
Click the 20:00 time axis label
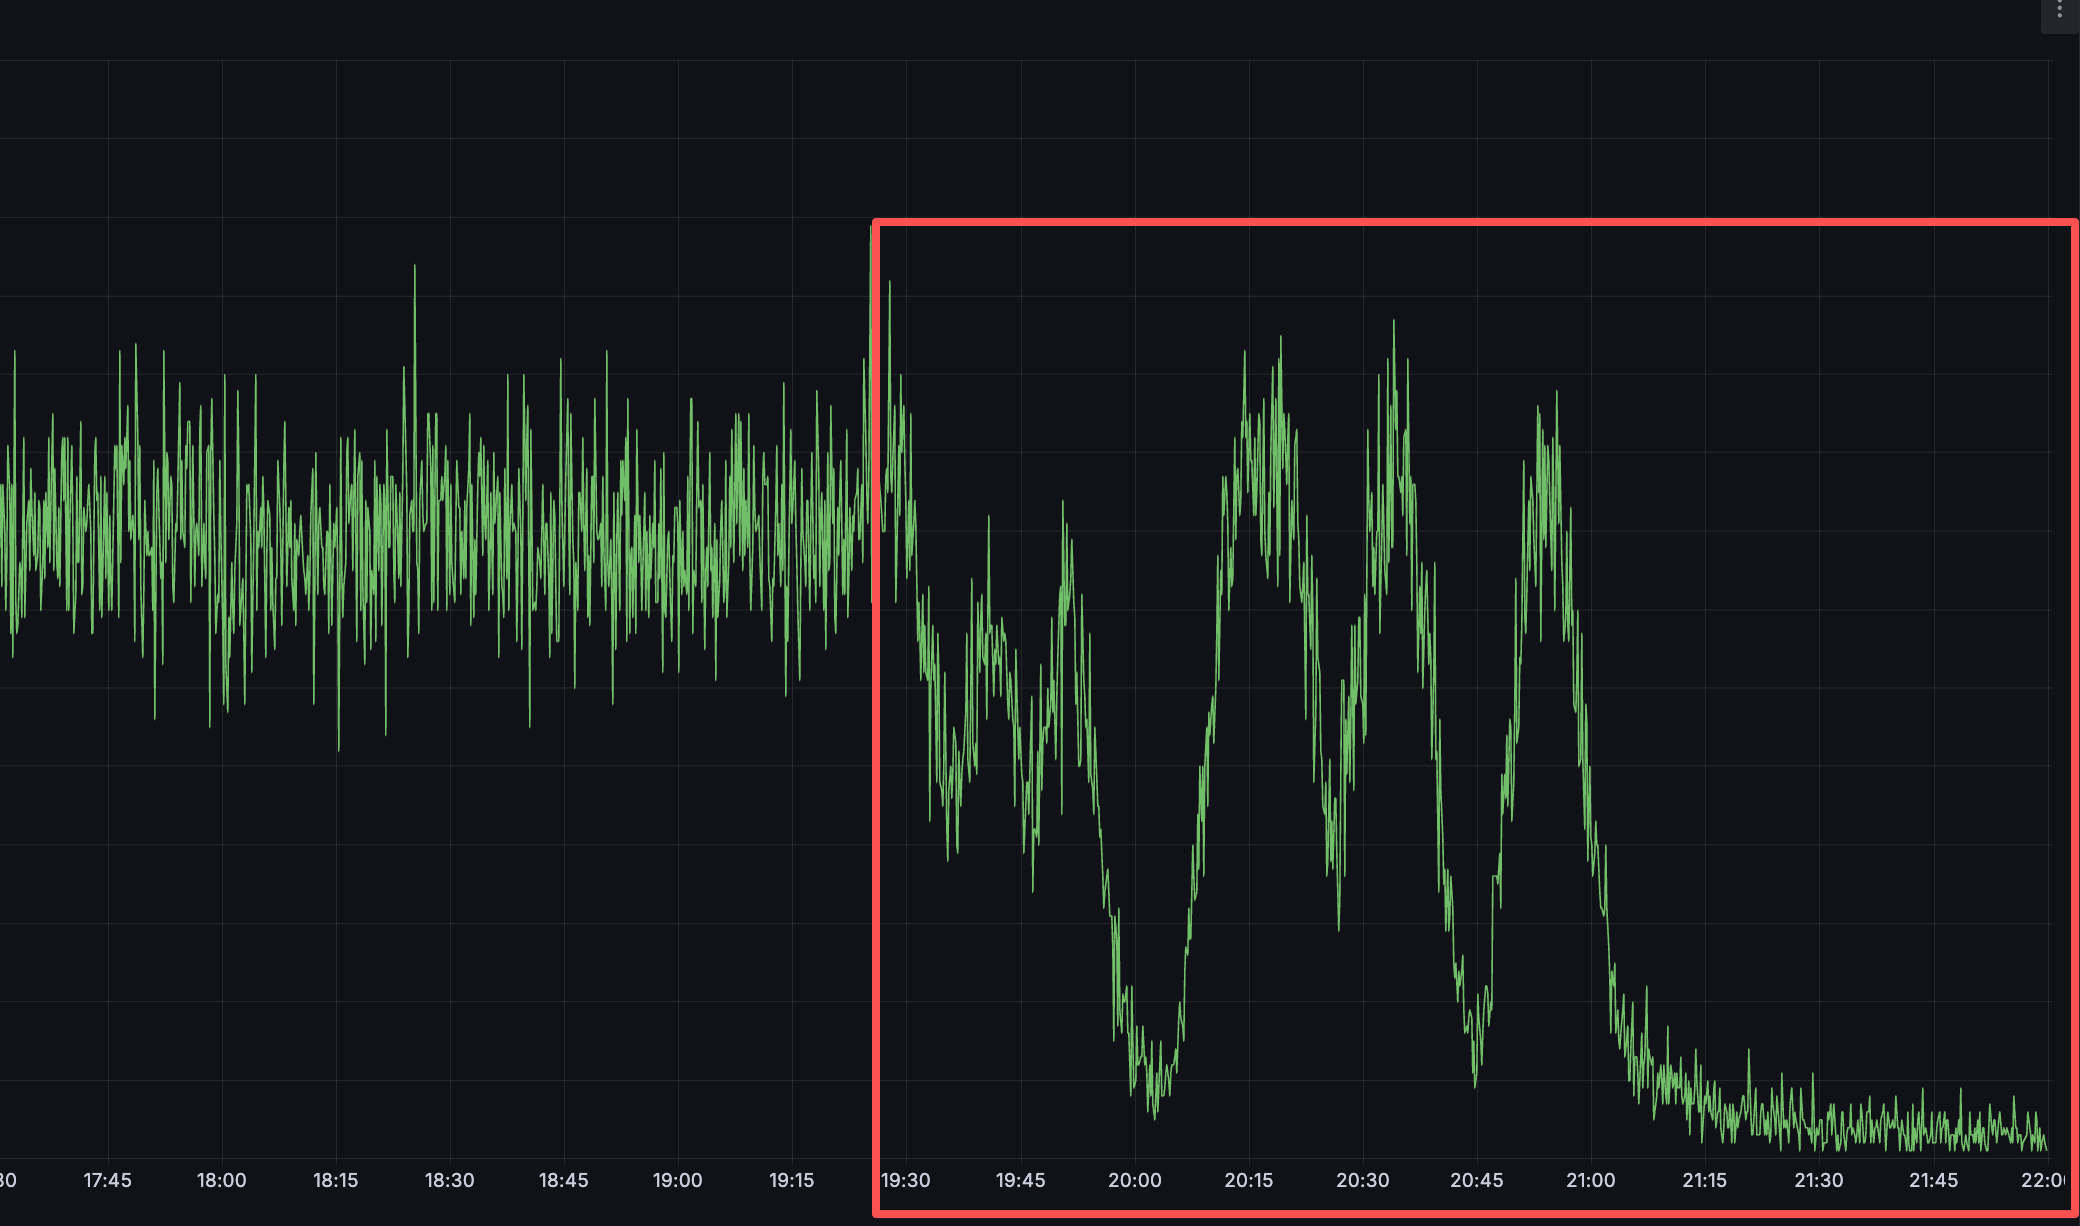click(1134, 1180)
